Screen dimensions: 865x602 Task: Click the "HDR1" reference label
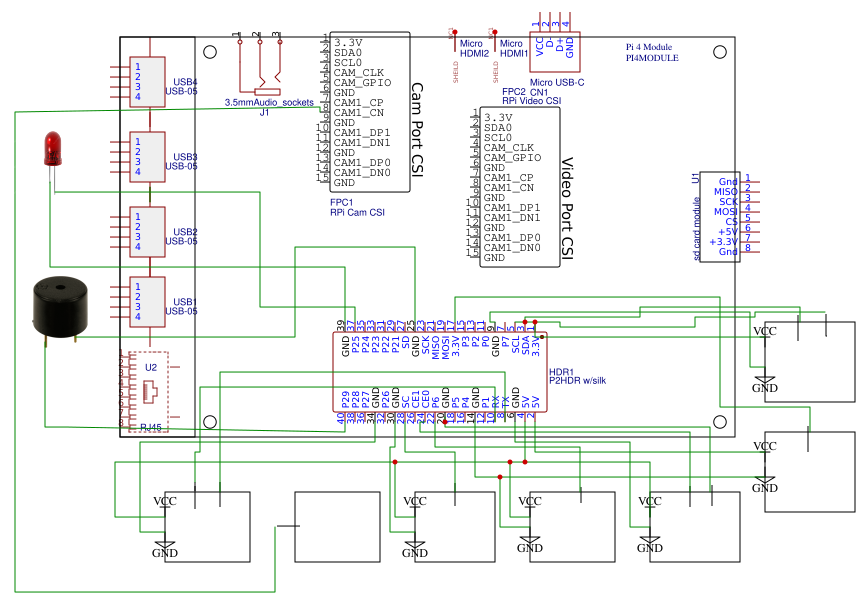562,372
